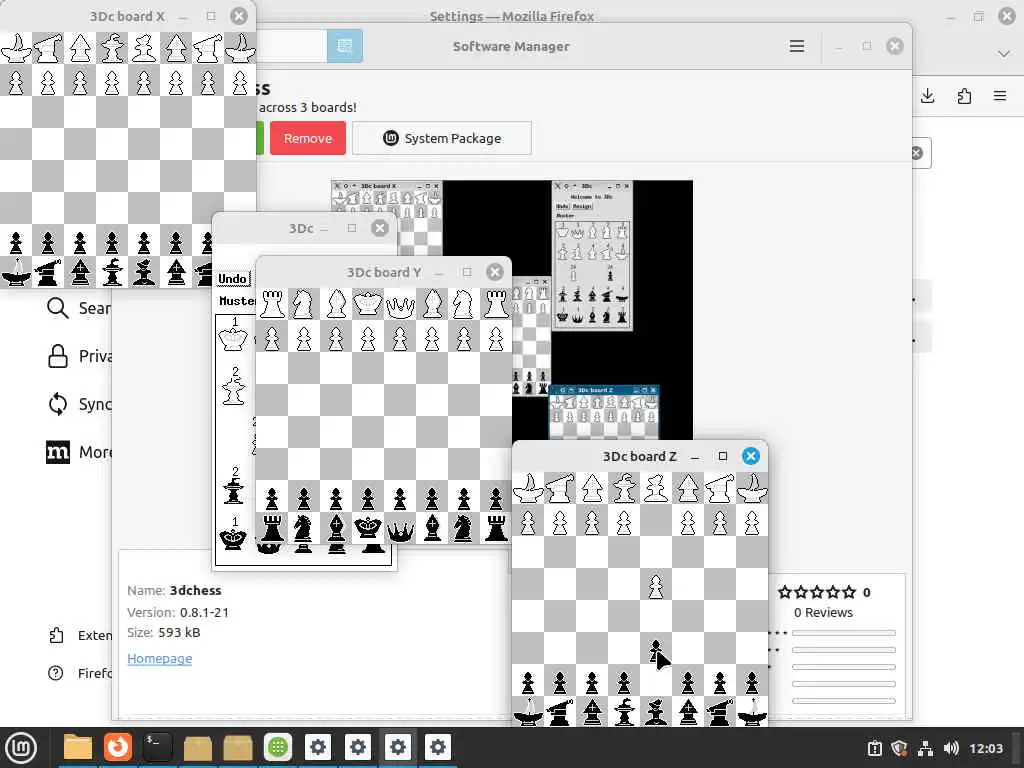The width and height of the screenshot is (1024, 768).
Task: Open the Software Manager hamburger menu
Action: tap(796, 46)
